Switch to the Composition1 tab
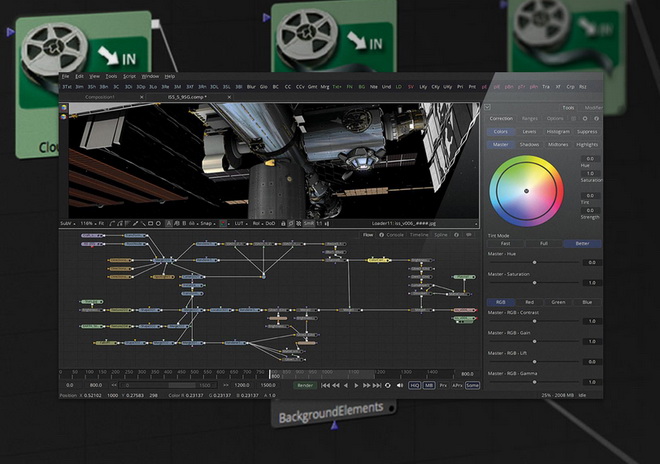This screenshot has height=464, width=660. [x=100, y=97]
